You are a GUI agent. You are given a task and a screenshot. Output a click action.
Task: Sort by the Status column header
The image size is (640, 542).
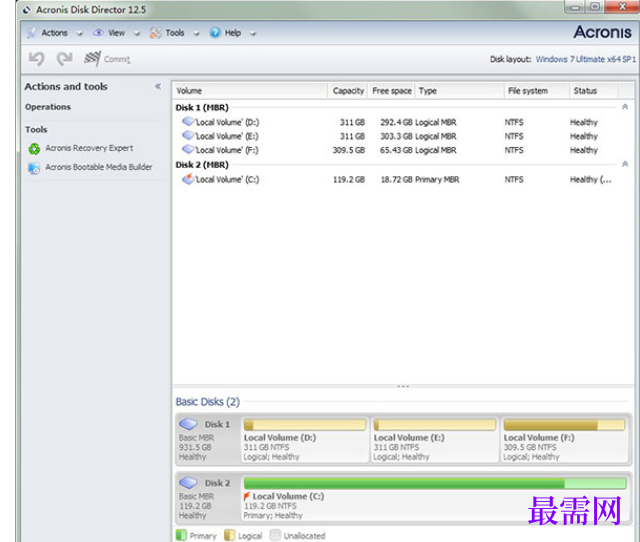click(x=594, y=91)
